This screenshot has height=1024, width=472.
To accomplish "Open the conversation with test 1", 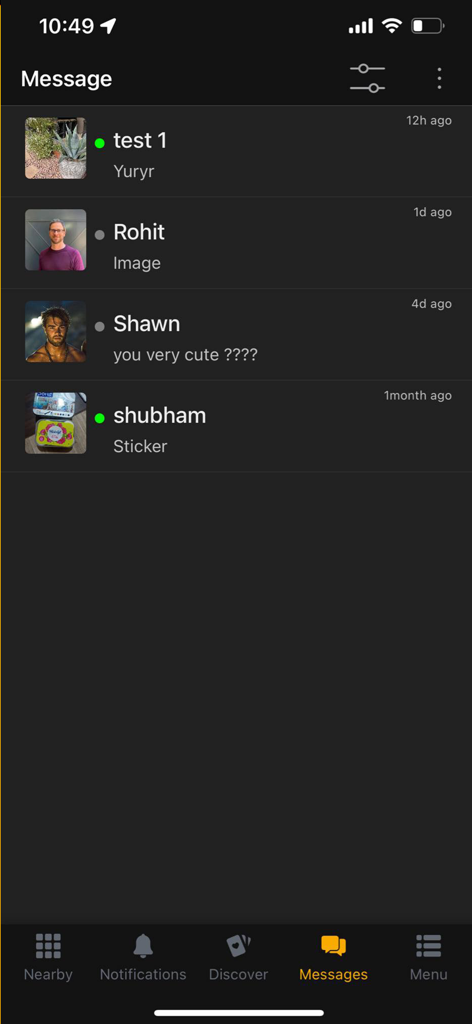I will (236, 152).
